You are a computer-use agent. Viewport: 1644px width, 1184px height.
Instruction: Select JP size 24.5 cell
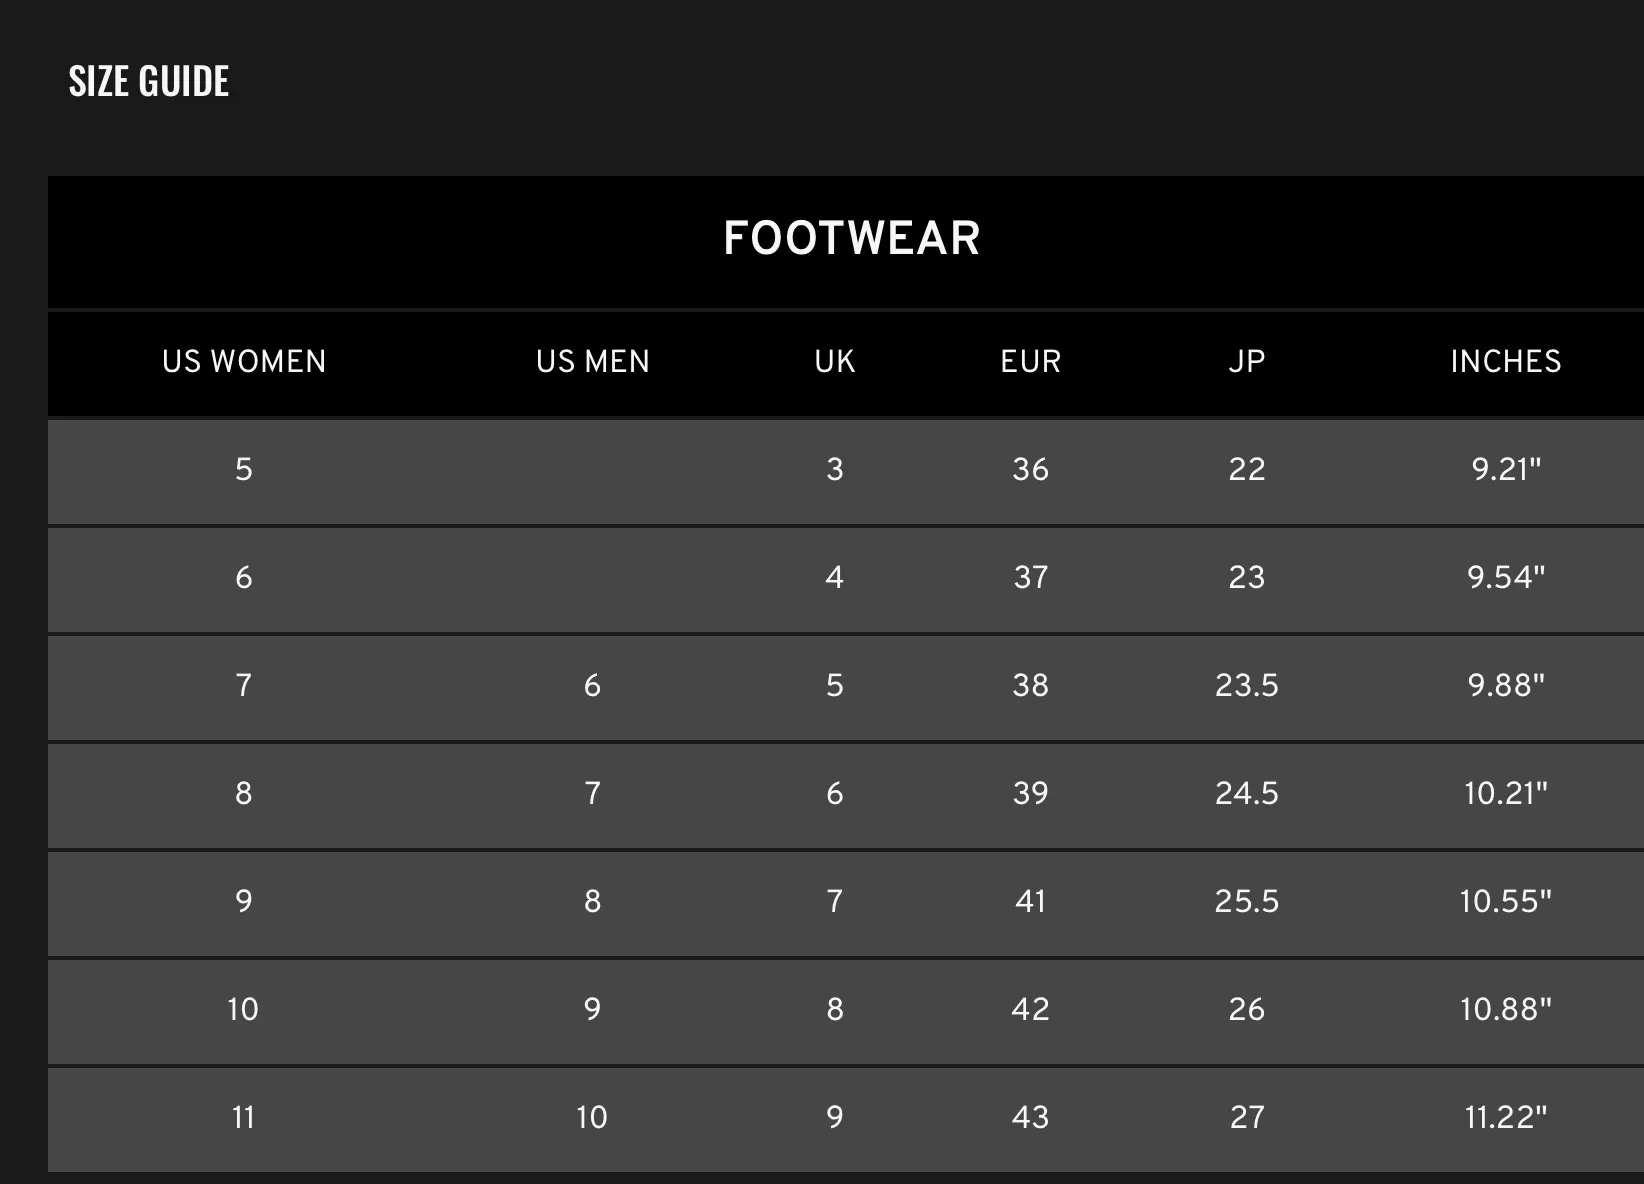tap(1247, 793)
